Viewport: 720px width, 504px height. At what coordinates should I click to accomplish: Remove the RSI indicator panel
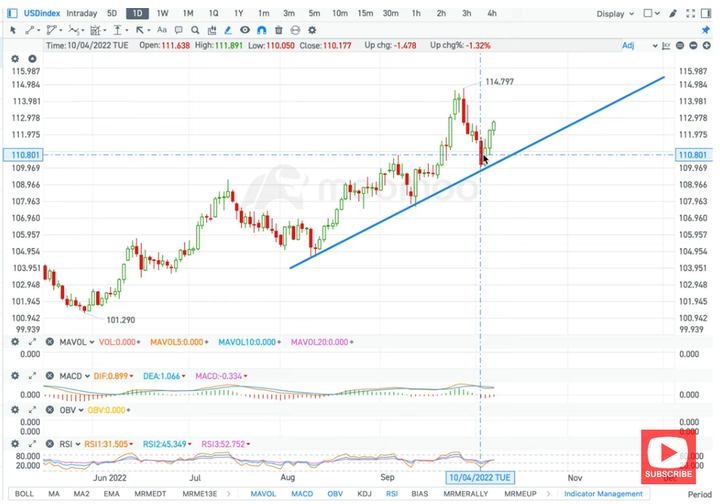pos(50,444)
